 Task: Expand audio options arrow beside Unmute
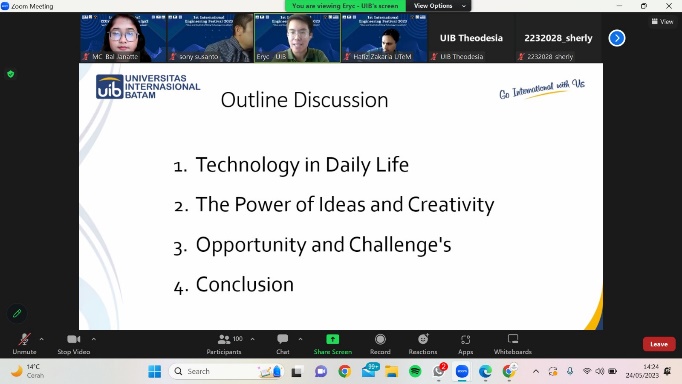[41, 339]
